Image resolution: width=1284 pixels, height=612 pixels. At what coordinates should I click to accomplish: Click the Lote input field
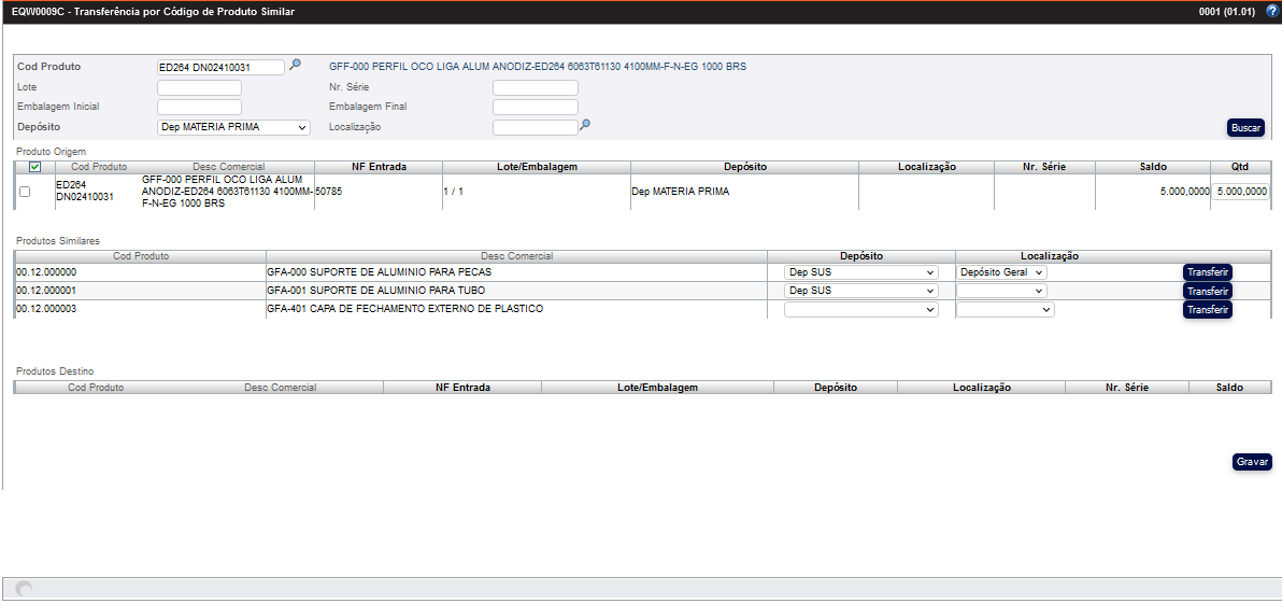[199, 88]
